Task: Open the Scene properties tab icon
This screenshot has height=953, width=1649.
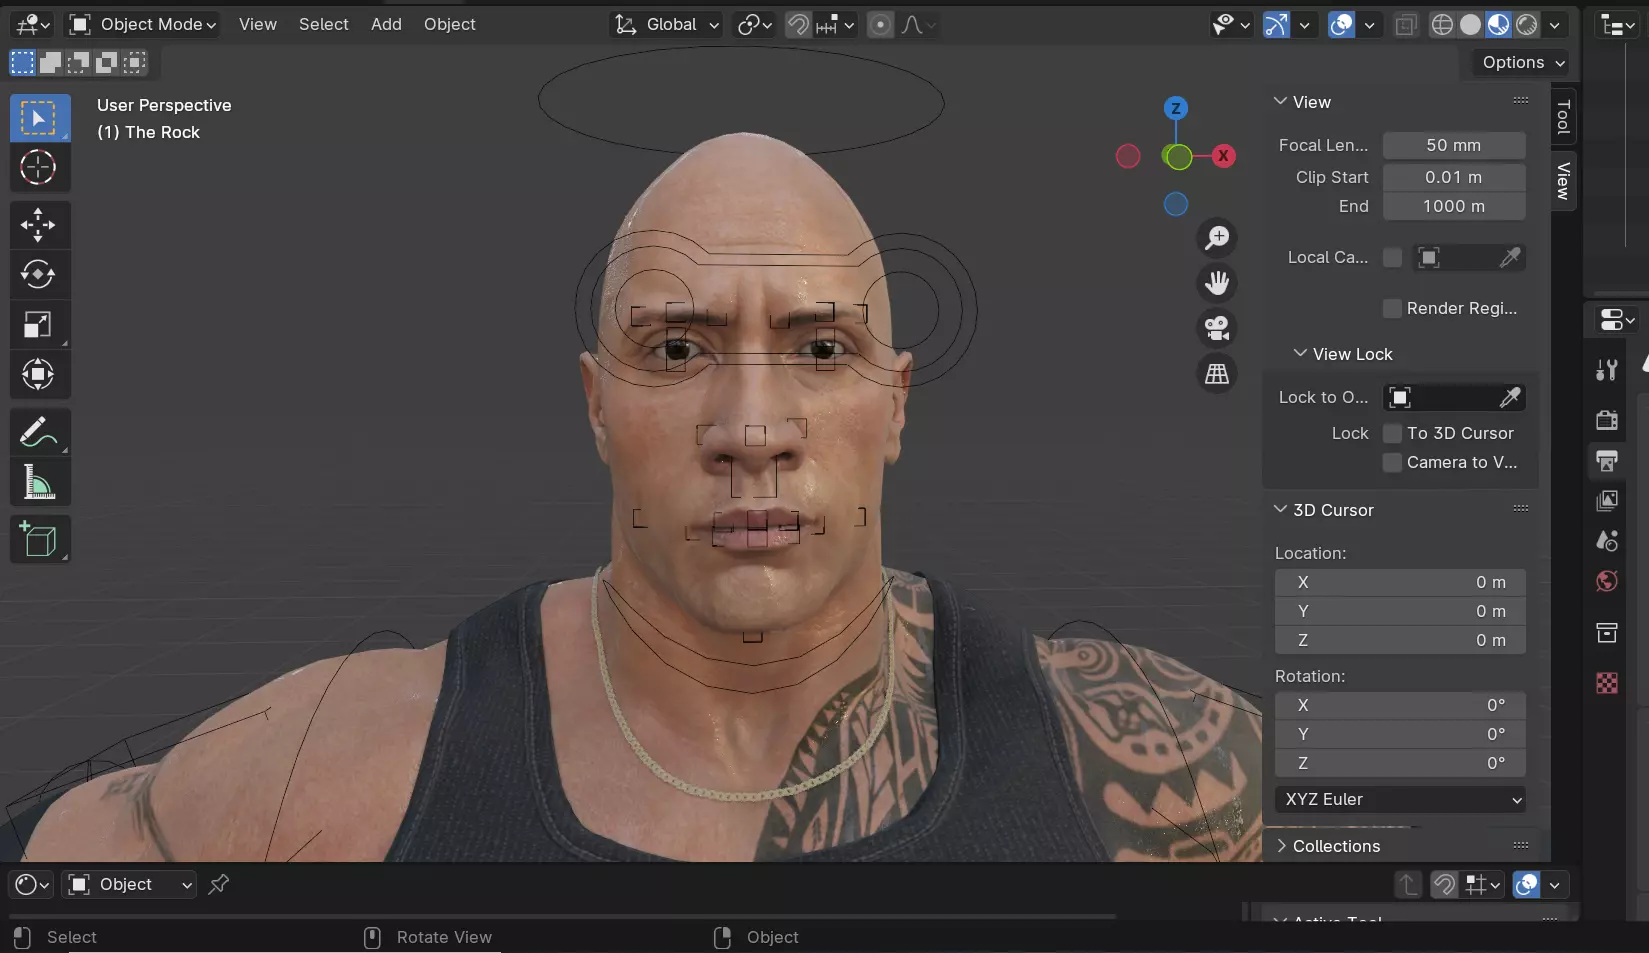Action: coord(1607,541)
